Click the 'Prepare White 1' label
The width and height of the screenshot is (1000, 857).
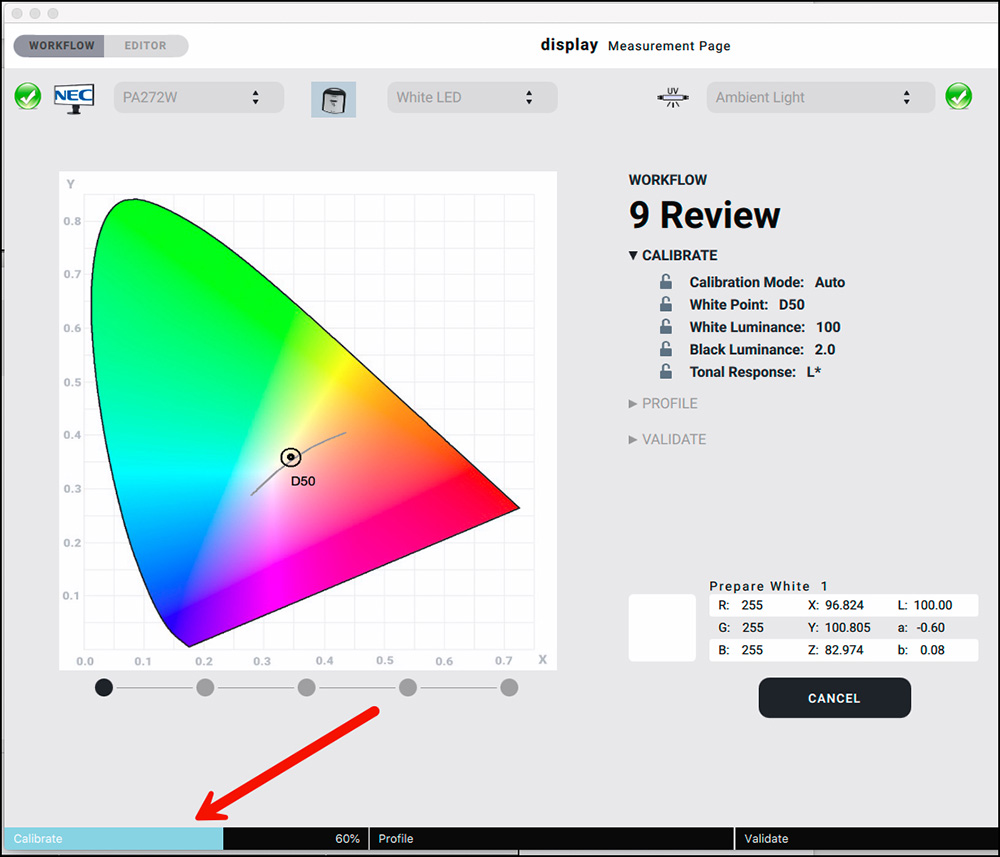(768, 586)
